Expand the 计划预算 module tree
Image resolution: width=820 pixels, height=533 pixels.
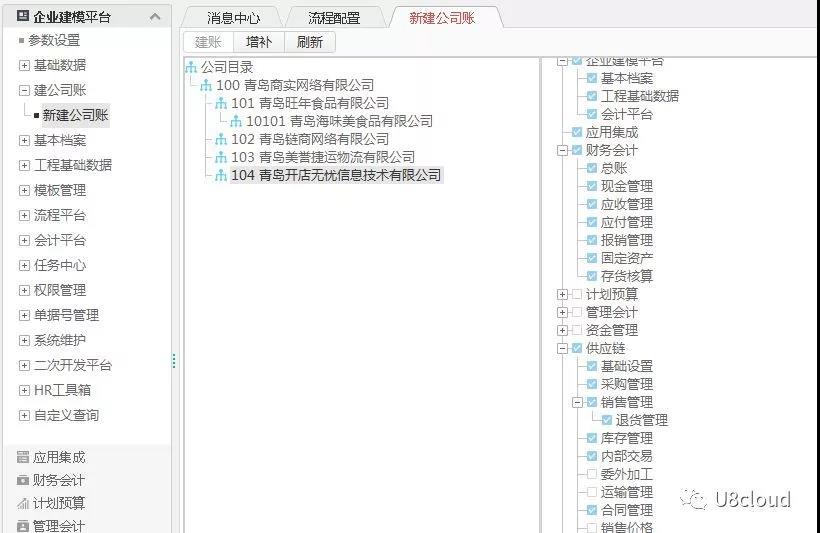(562, 294)
